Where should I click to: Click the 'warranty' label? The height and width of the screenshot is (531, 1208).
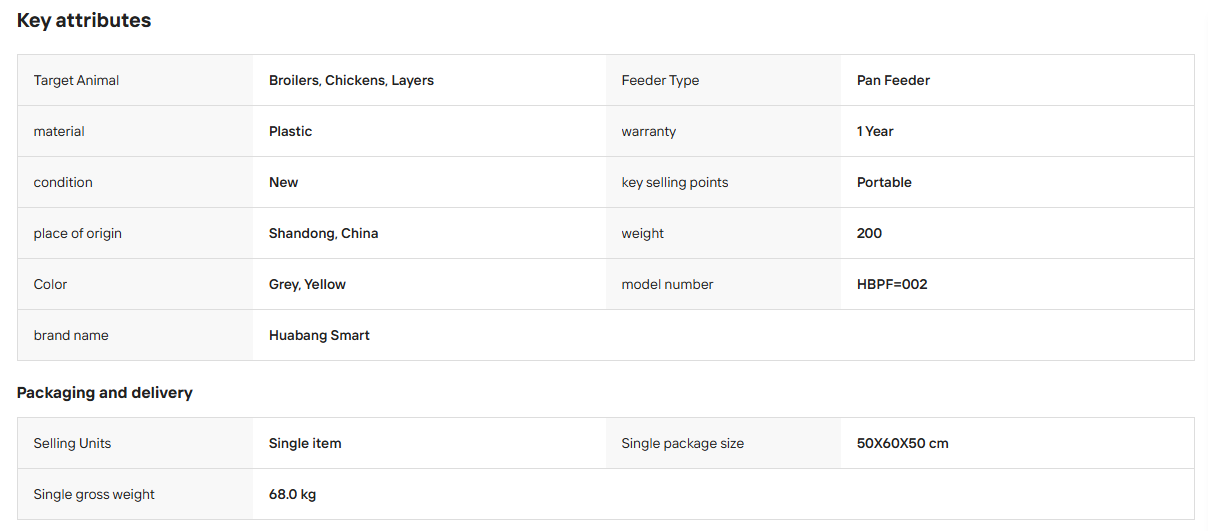pyautogui.click(x=648, y=131)
